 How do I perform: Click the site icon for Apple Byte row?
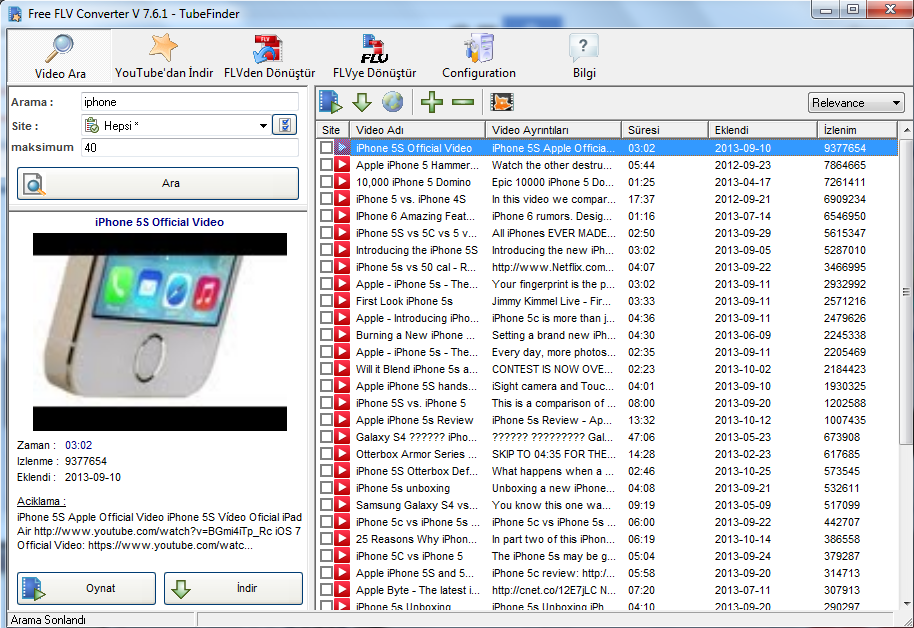pyautogui.click(x=342, y=590)
